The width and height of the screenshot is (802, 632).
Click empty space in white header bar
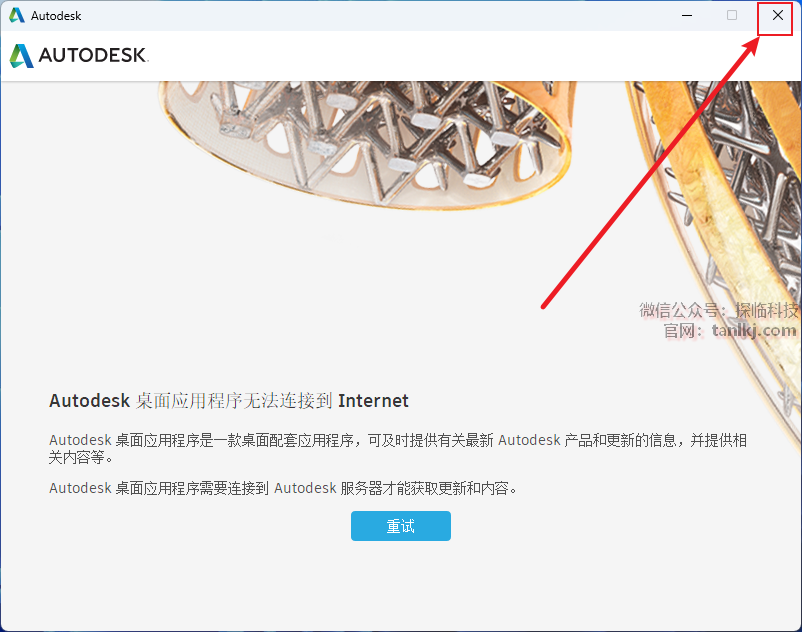(409, 56)
